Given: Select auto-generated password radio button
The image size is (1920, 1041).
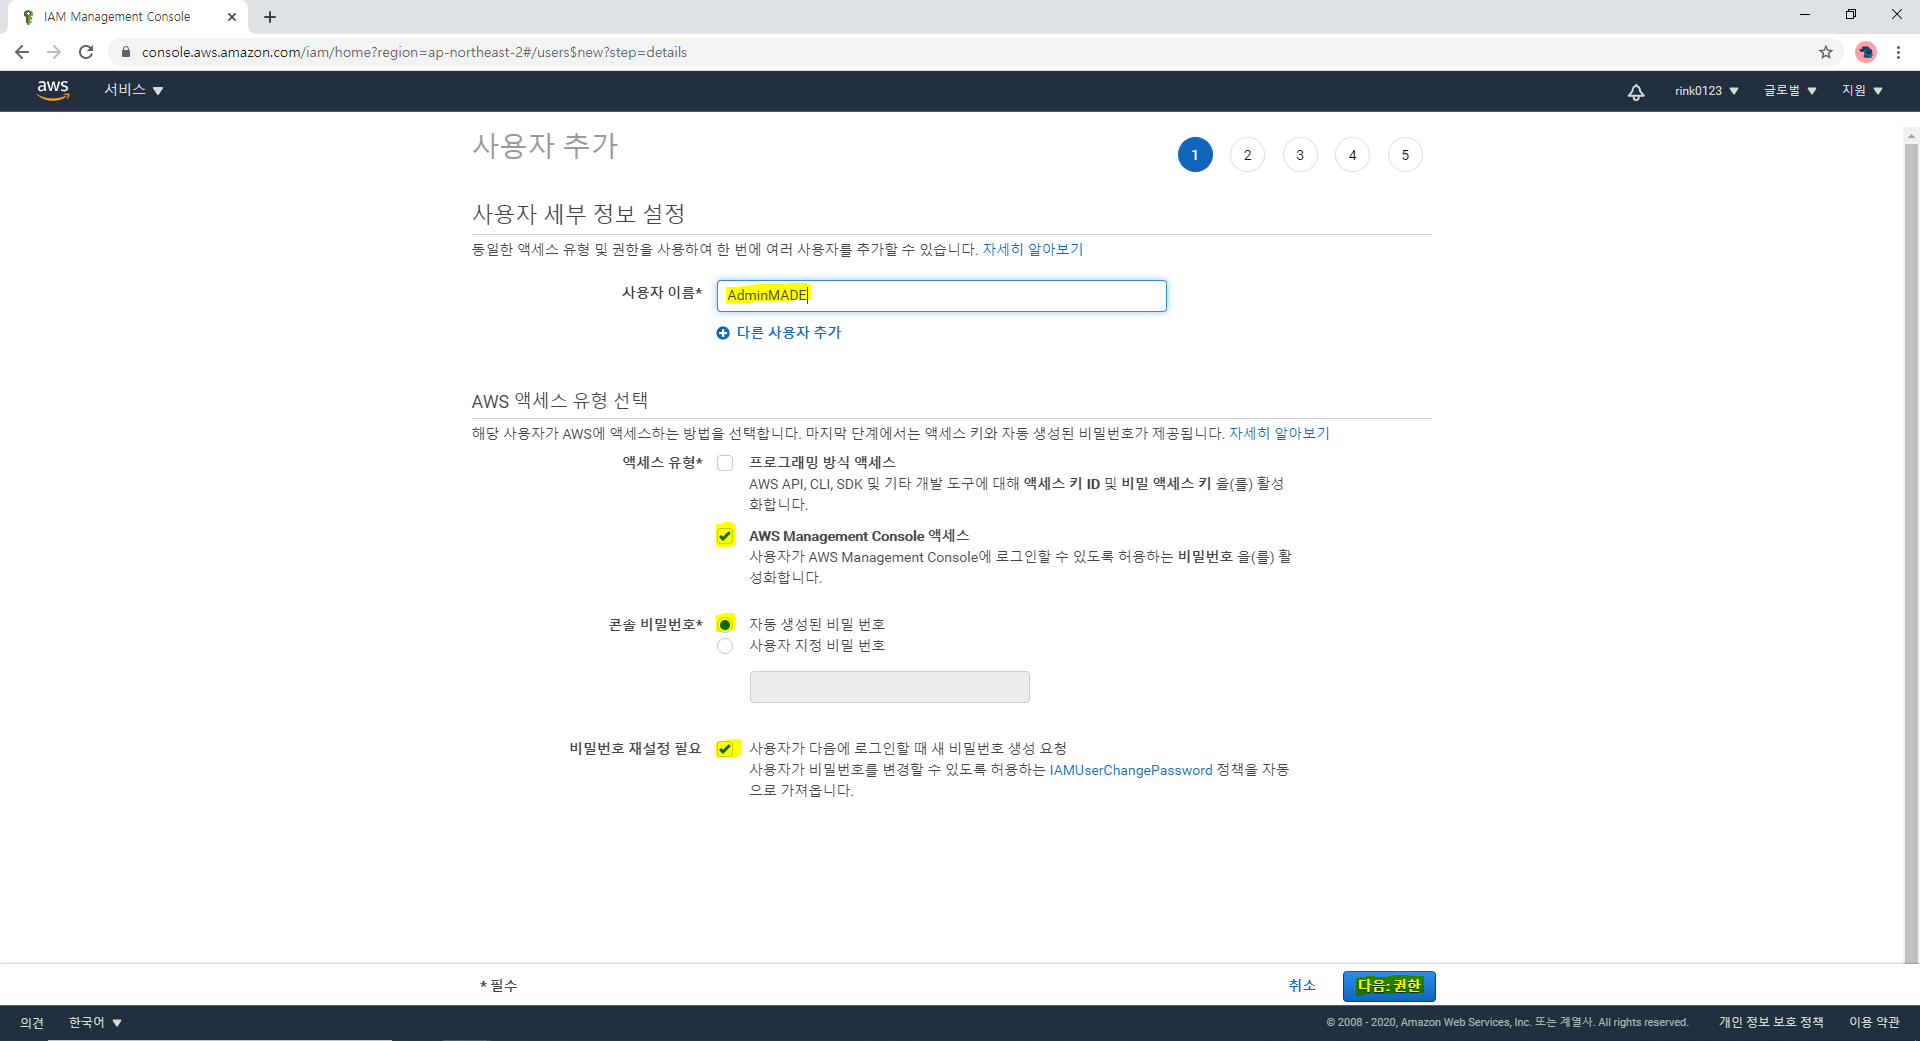Looking at the screenshot, I should coord(725,624).
